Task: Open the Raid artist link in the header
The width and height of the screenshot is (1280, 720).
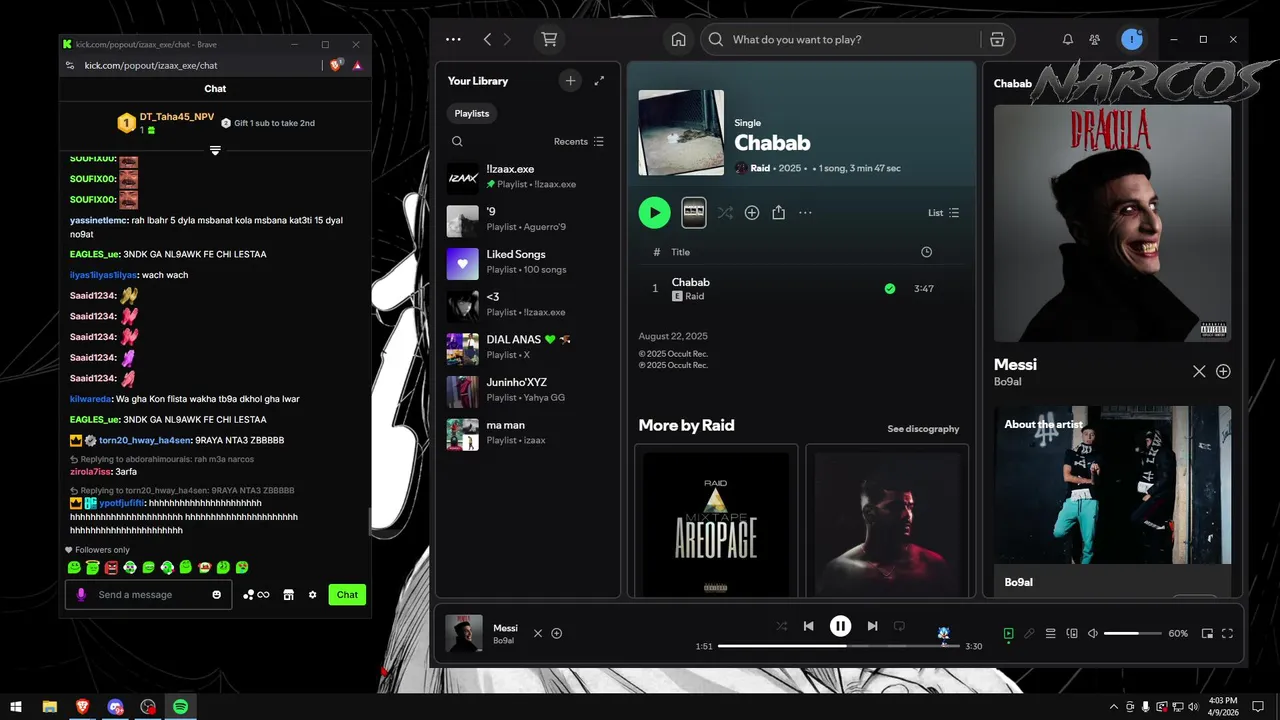Action: tap(760, 168)
